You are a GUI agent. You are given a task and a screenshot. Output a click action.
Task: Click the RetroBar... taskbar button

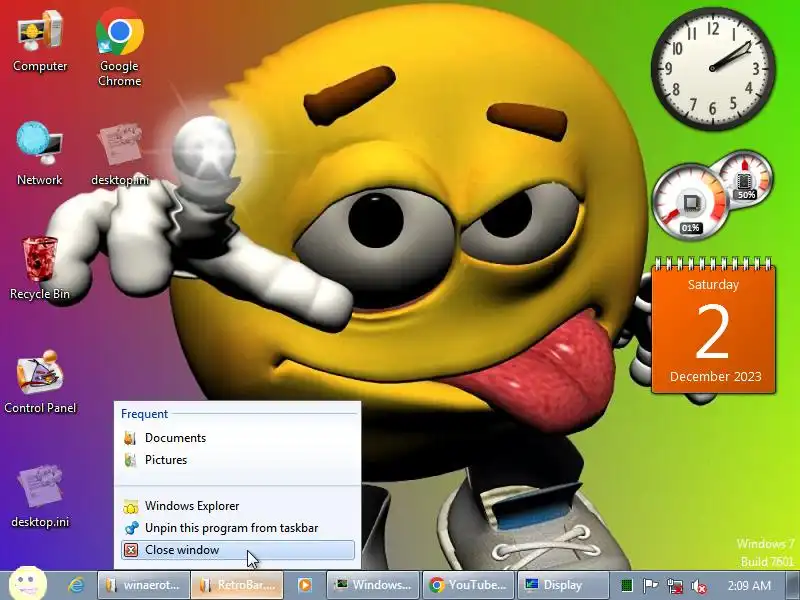[x=237, y=585]
